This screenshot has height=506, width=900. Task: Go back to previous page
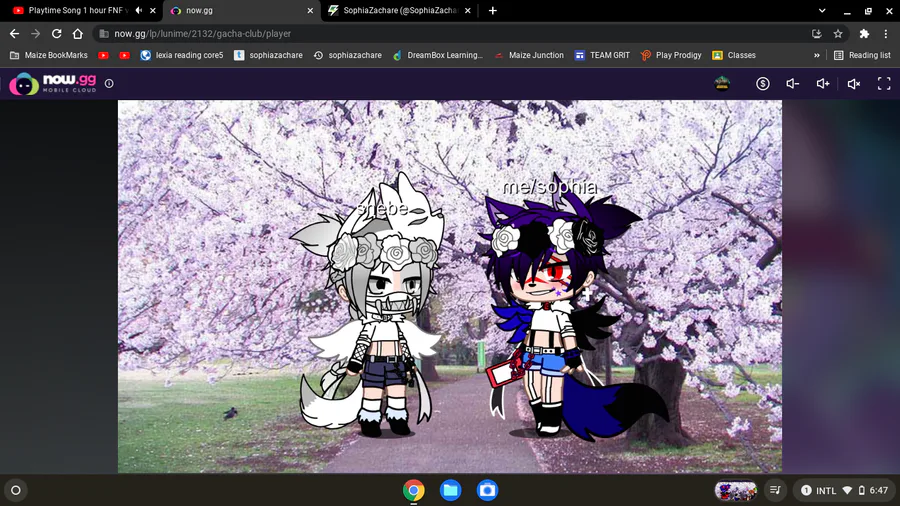coord(14,34)
